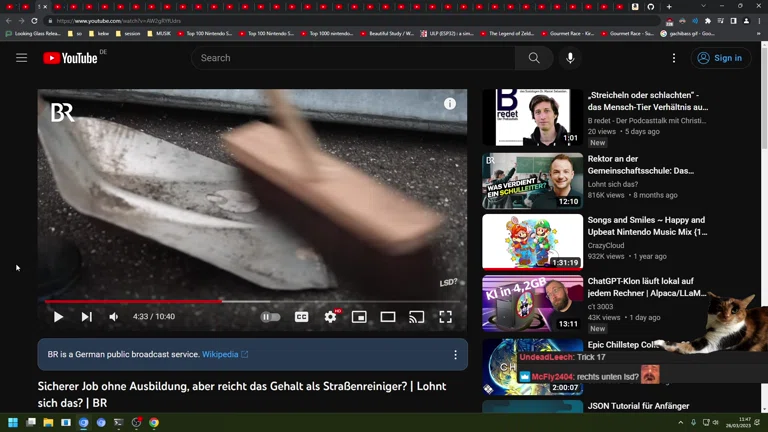This screenshot has height=432, width=768.
Task: Open the Wikipedia link about BR
Action: [225, 354]
